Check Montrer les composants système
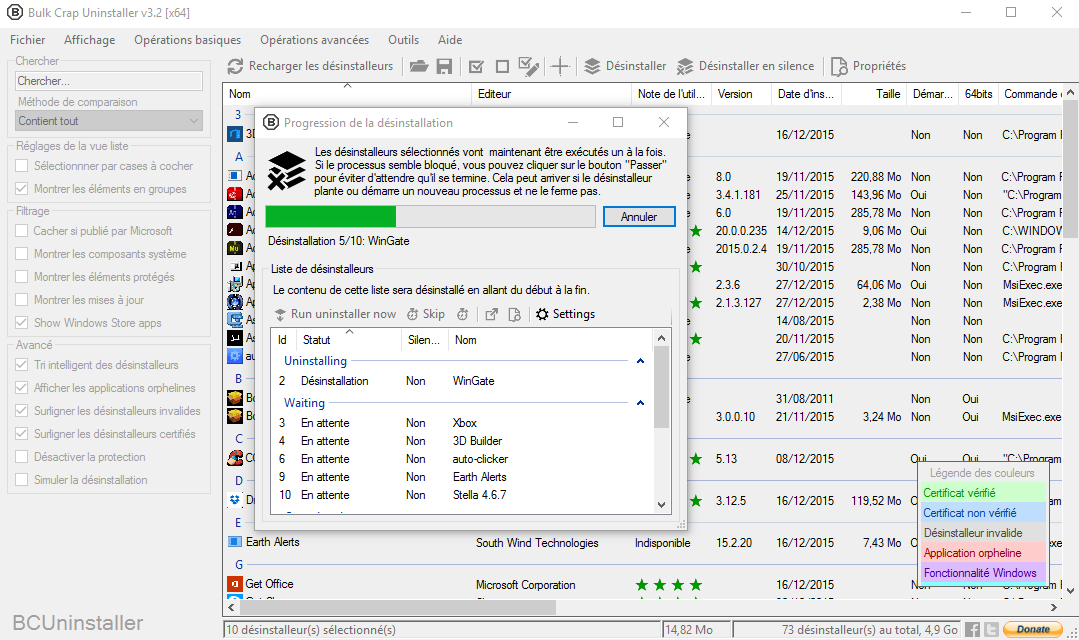The width and height of the screenshot is (1079, 640). pyautogui.click(x=22, y=254)
